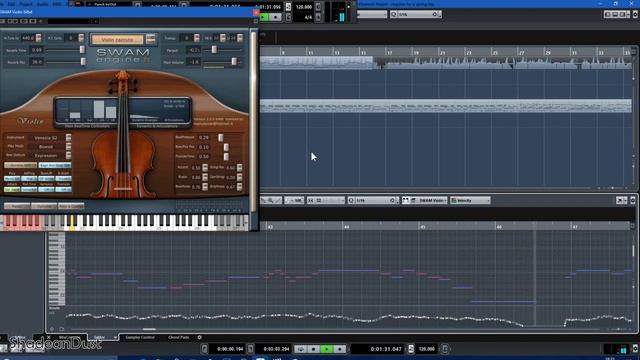Click the Violin preset name field

[x=118, y=40]
